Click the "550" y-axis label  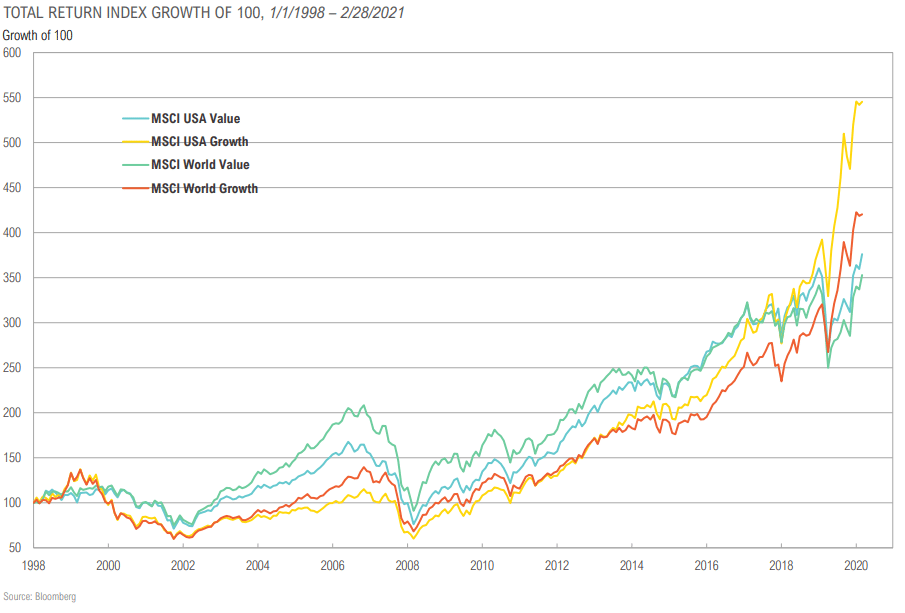click(x=12, y=98)
